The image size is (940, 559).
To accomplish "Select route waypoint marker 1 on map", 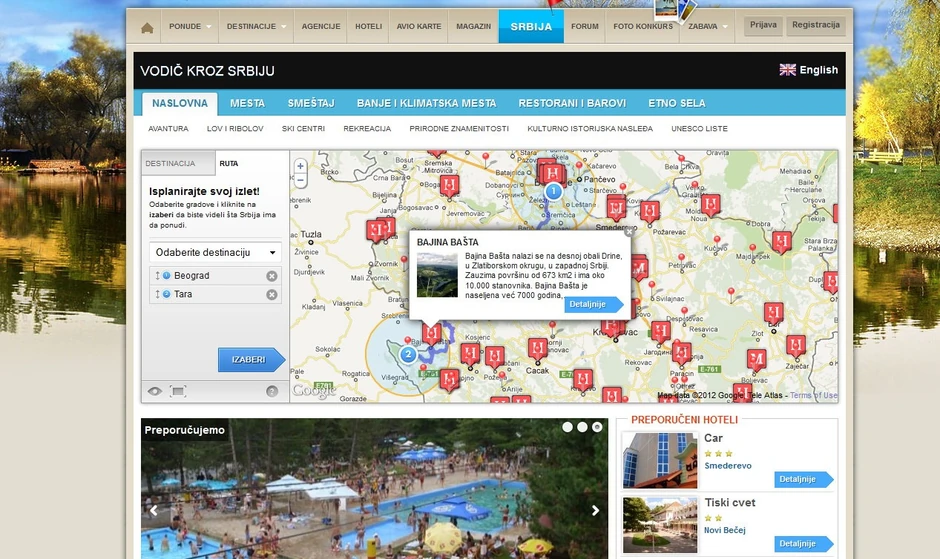I will 553,191.
